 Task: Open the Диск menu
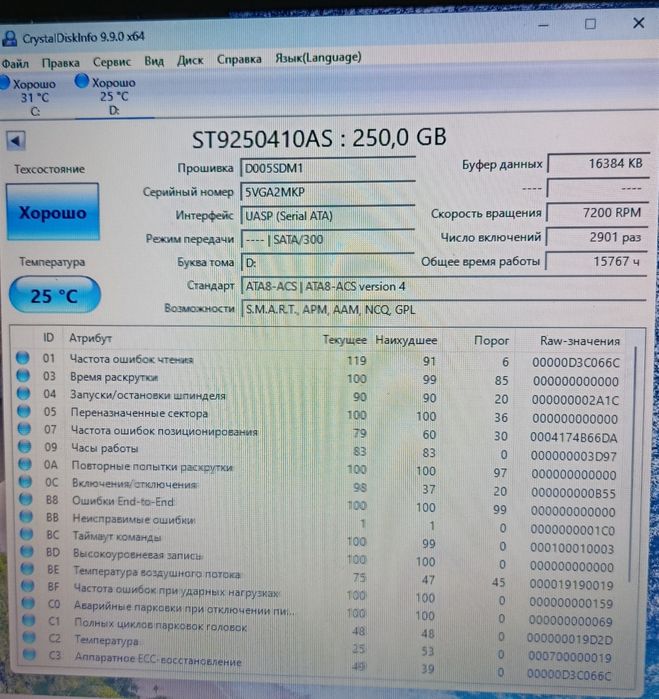point(190,60)
